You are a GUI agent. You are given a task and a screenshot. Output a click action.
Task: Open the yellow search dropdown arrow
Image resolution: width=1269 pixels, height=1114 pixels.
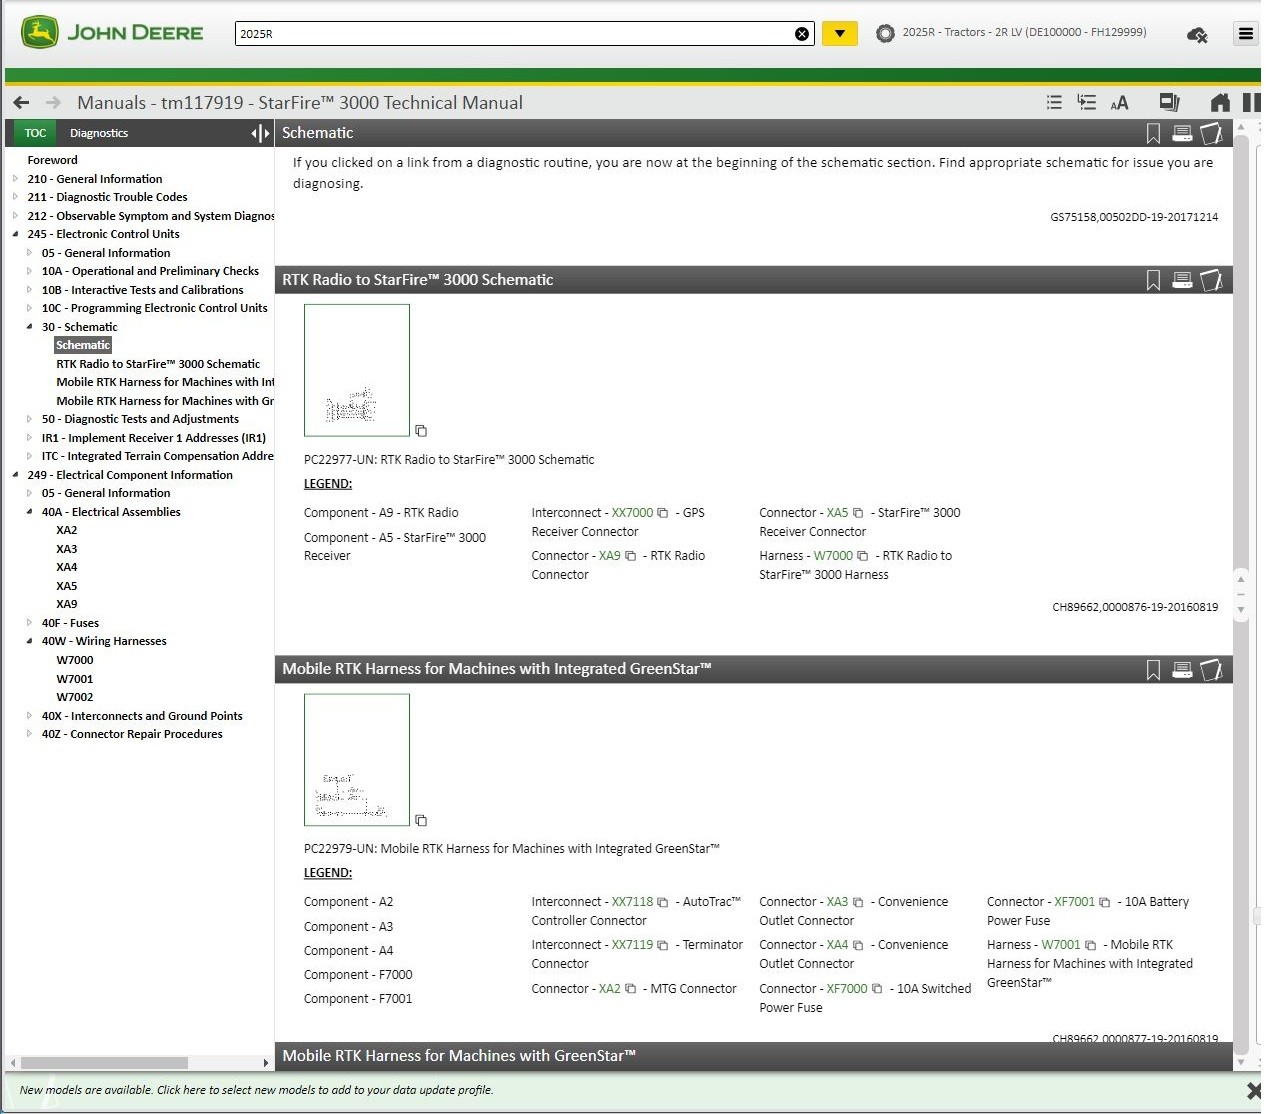(x=839, y=34)
